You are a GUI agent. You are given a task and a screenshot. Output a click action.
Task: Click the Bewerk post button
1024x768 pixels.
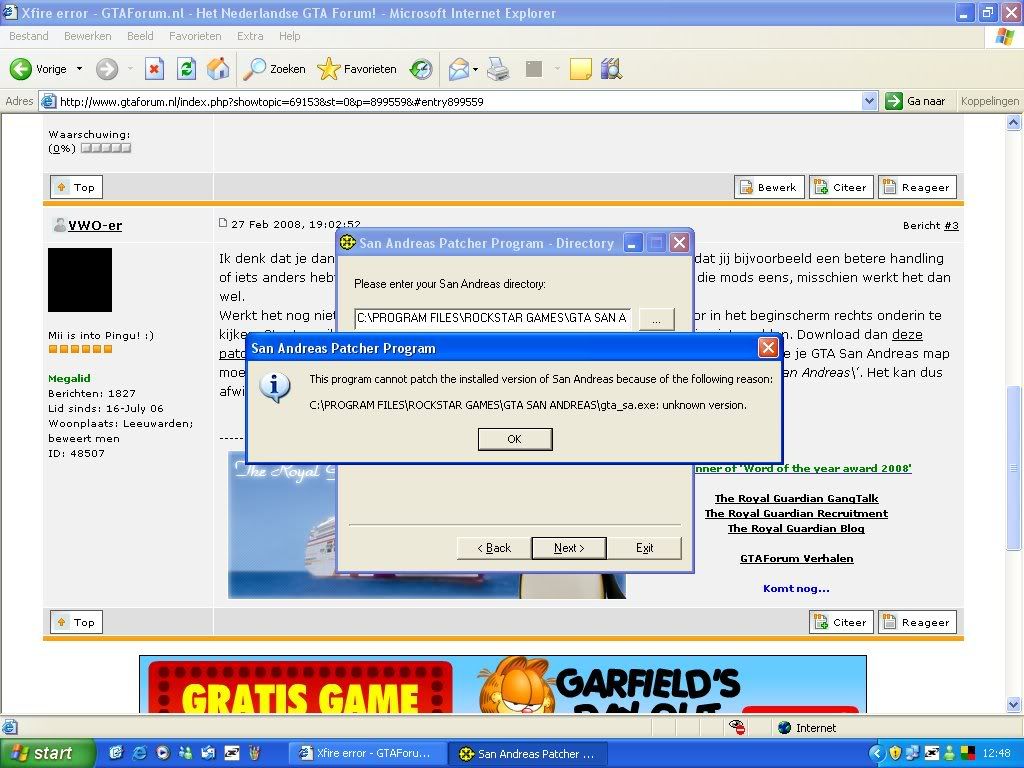(769, 187)
